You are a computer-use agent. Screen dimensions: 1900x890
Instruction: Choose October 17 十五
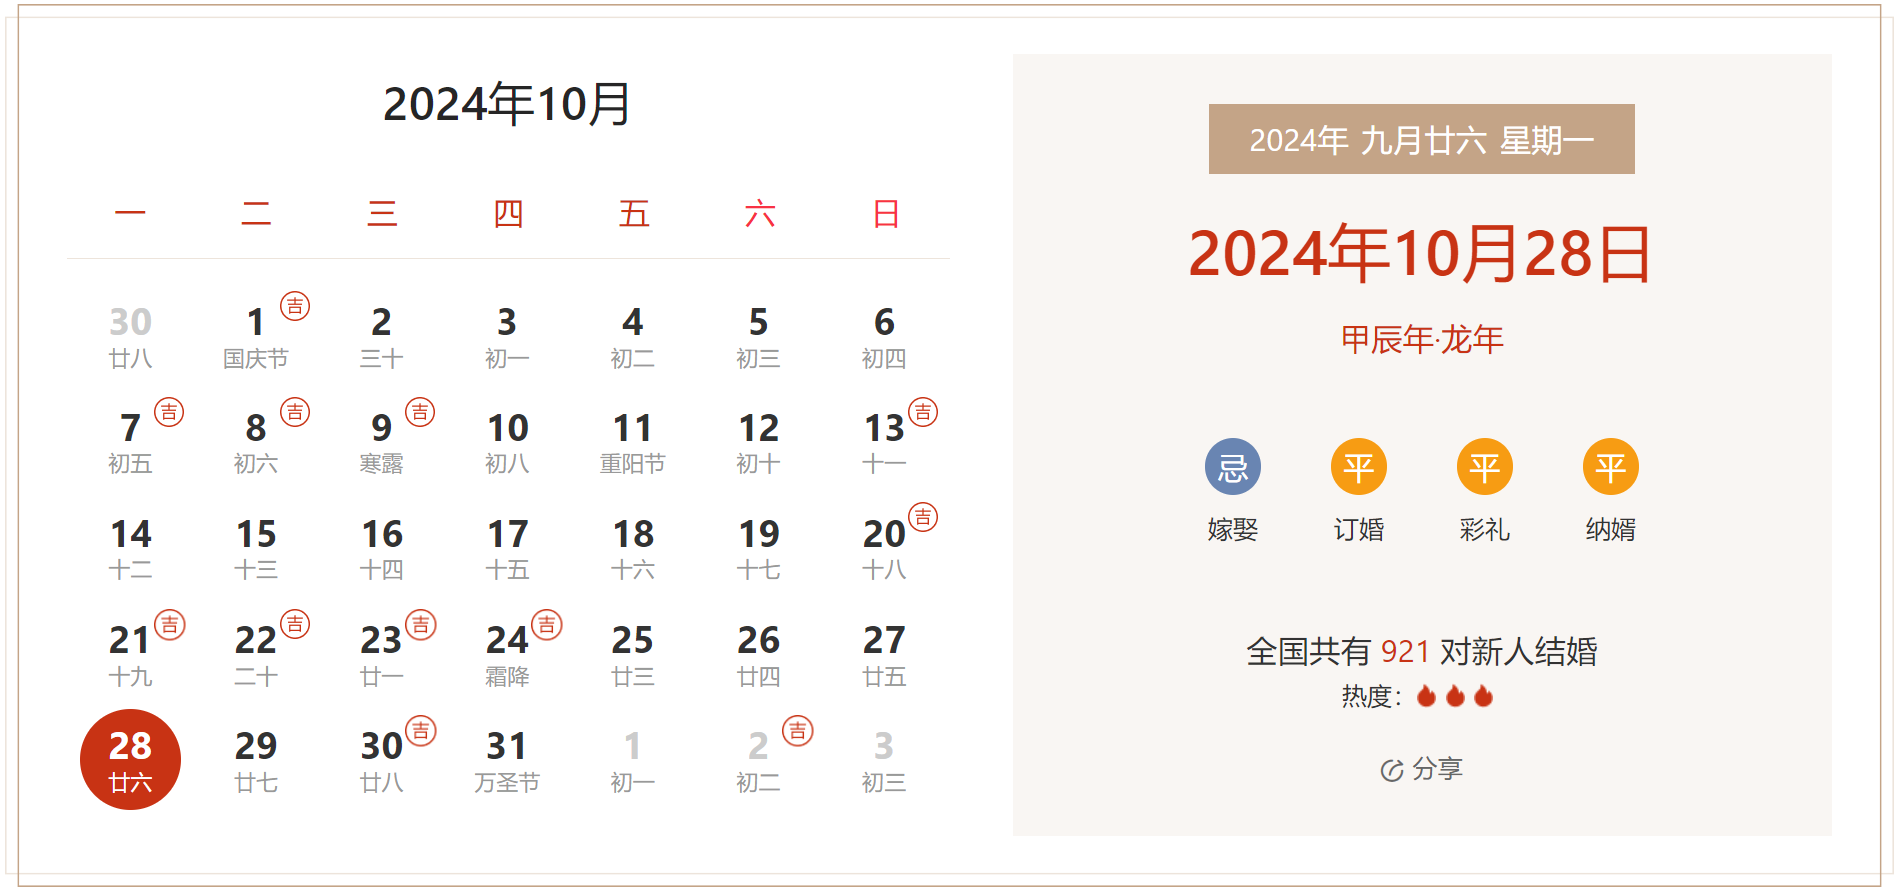coord(507,549)
